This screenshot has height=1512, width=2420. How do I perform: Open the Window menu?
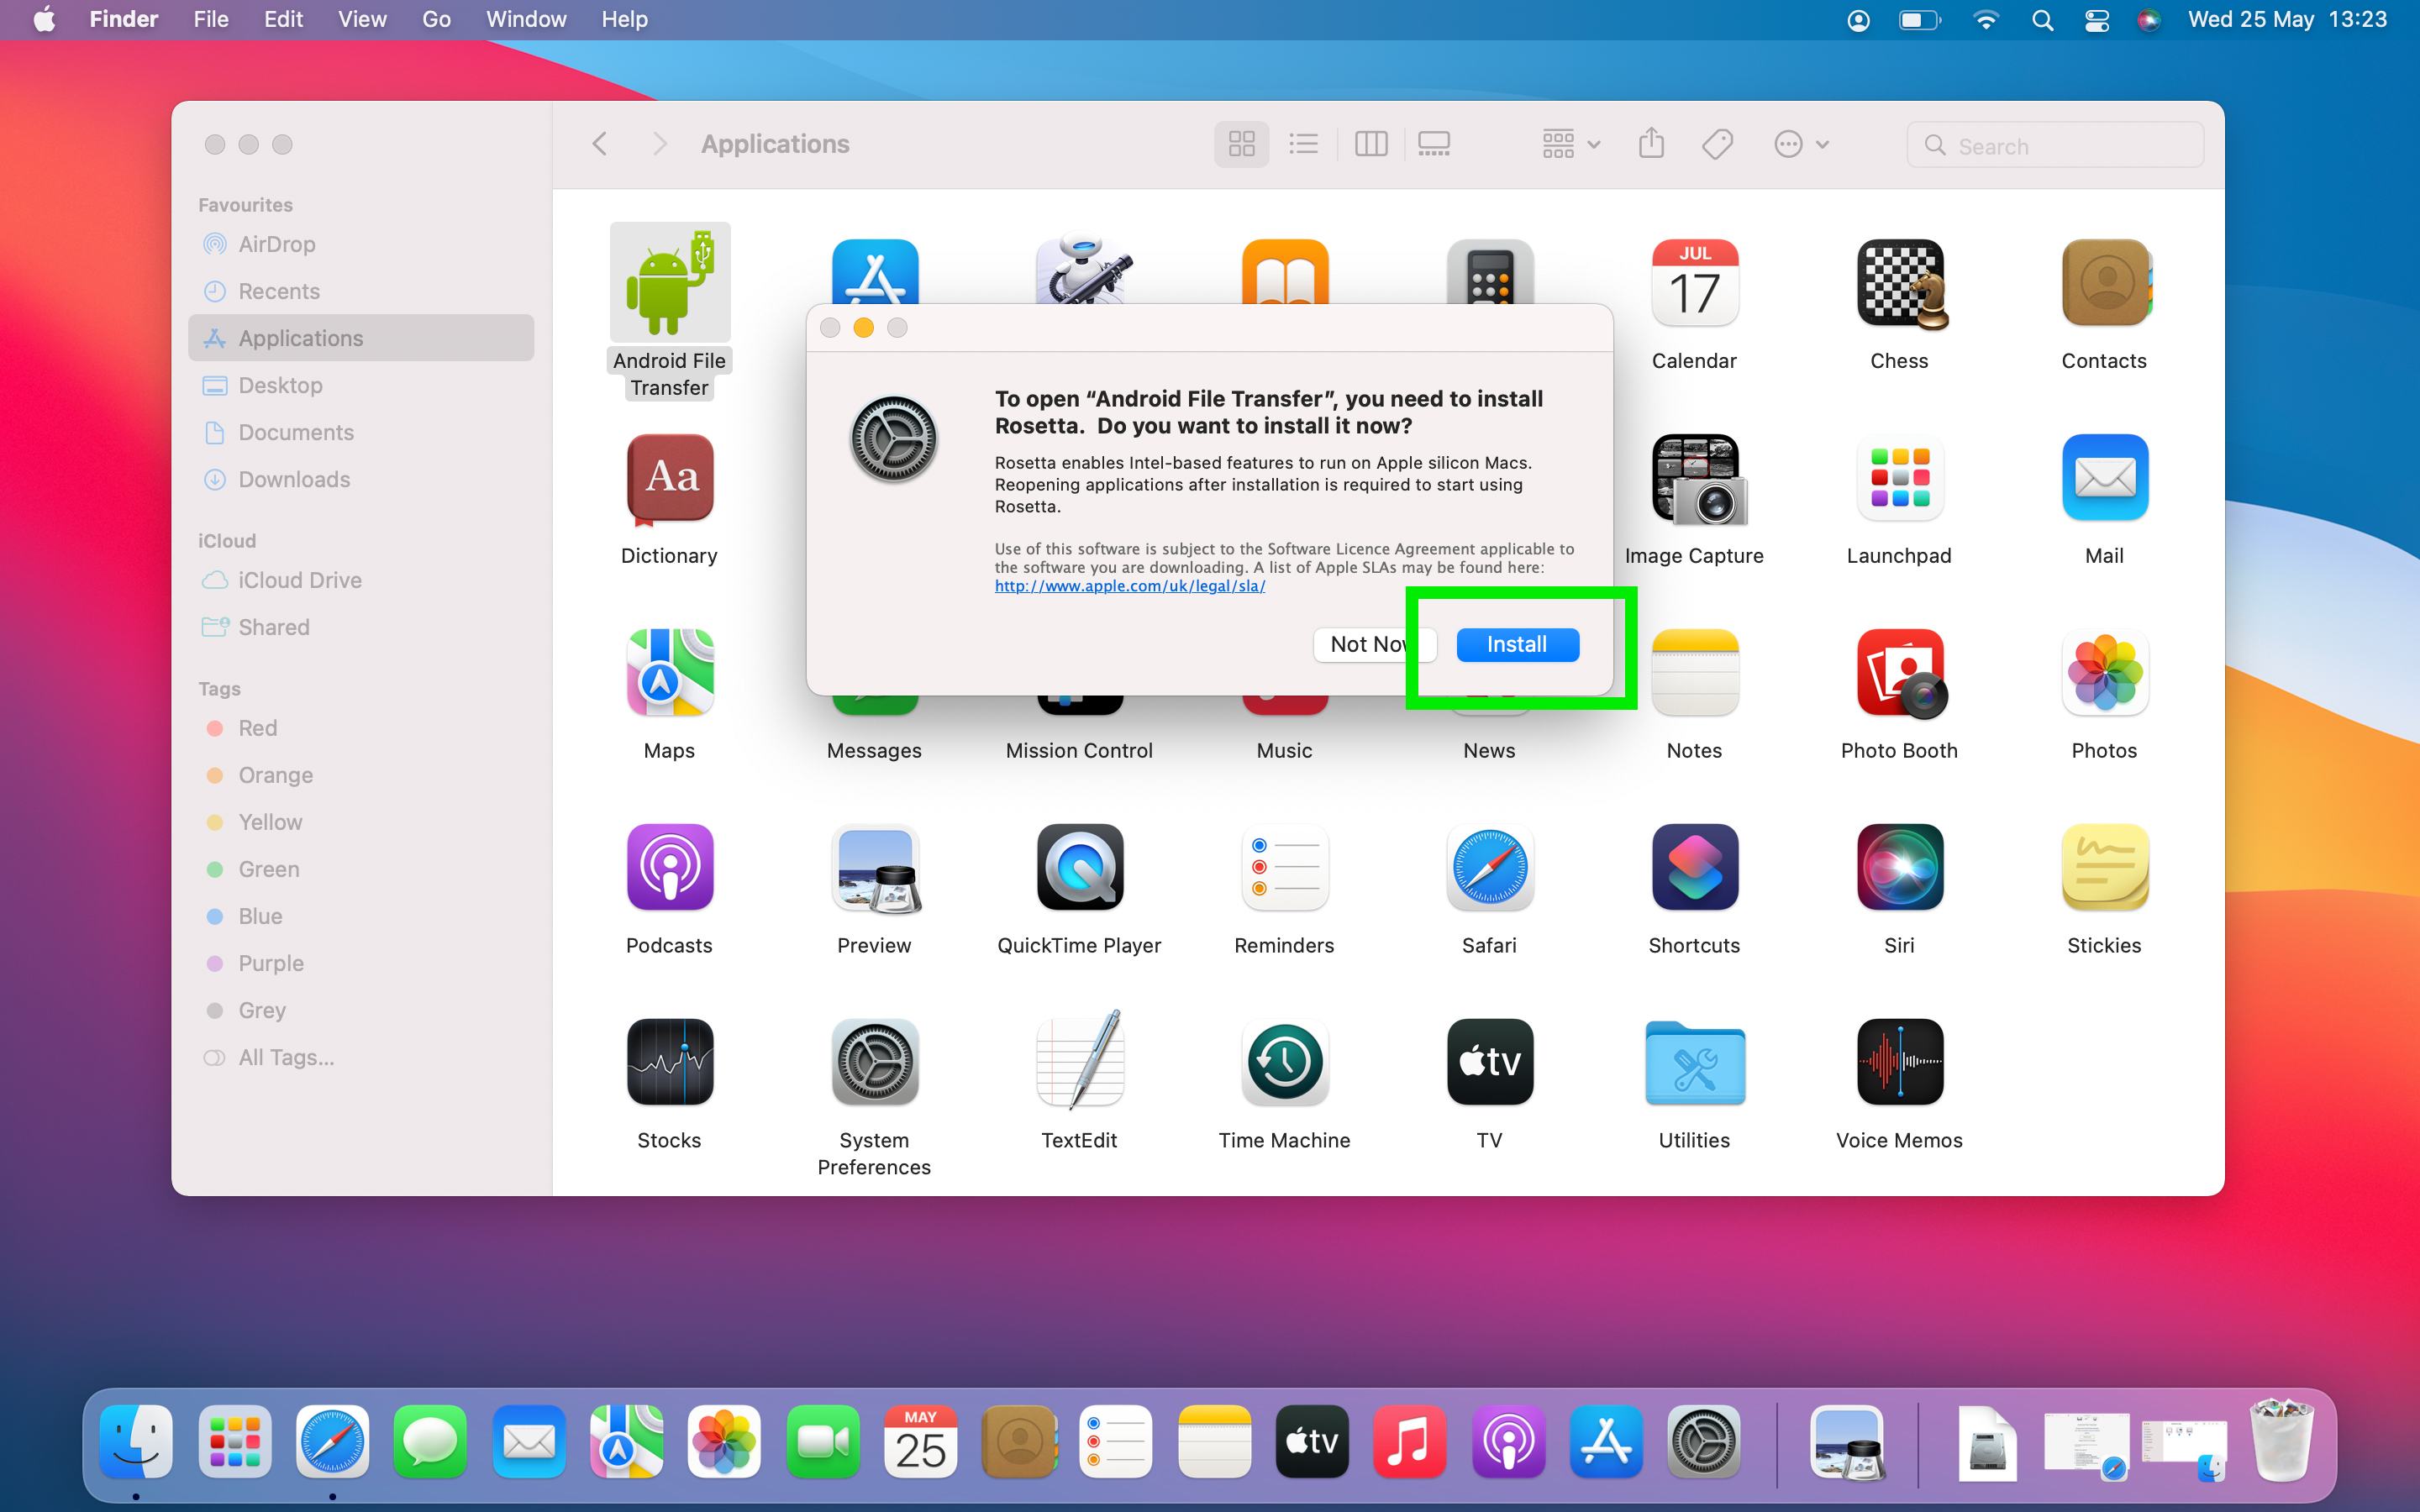tap(526, 19)
